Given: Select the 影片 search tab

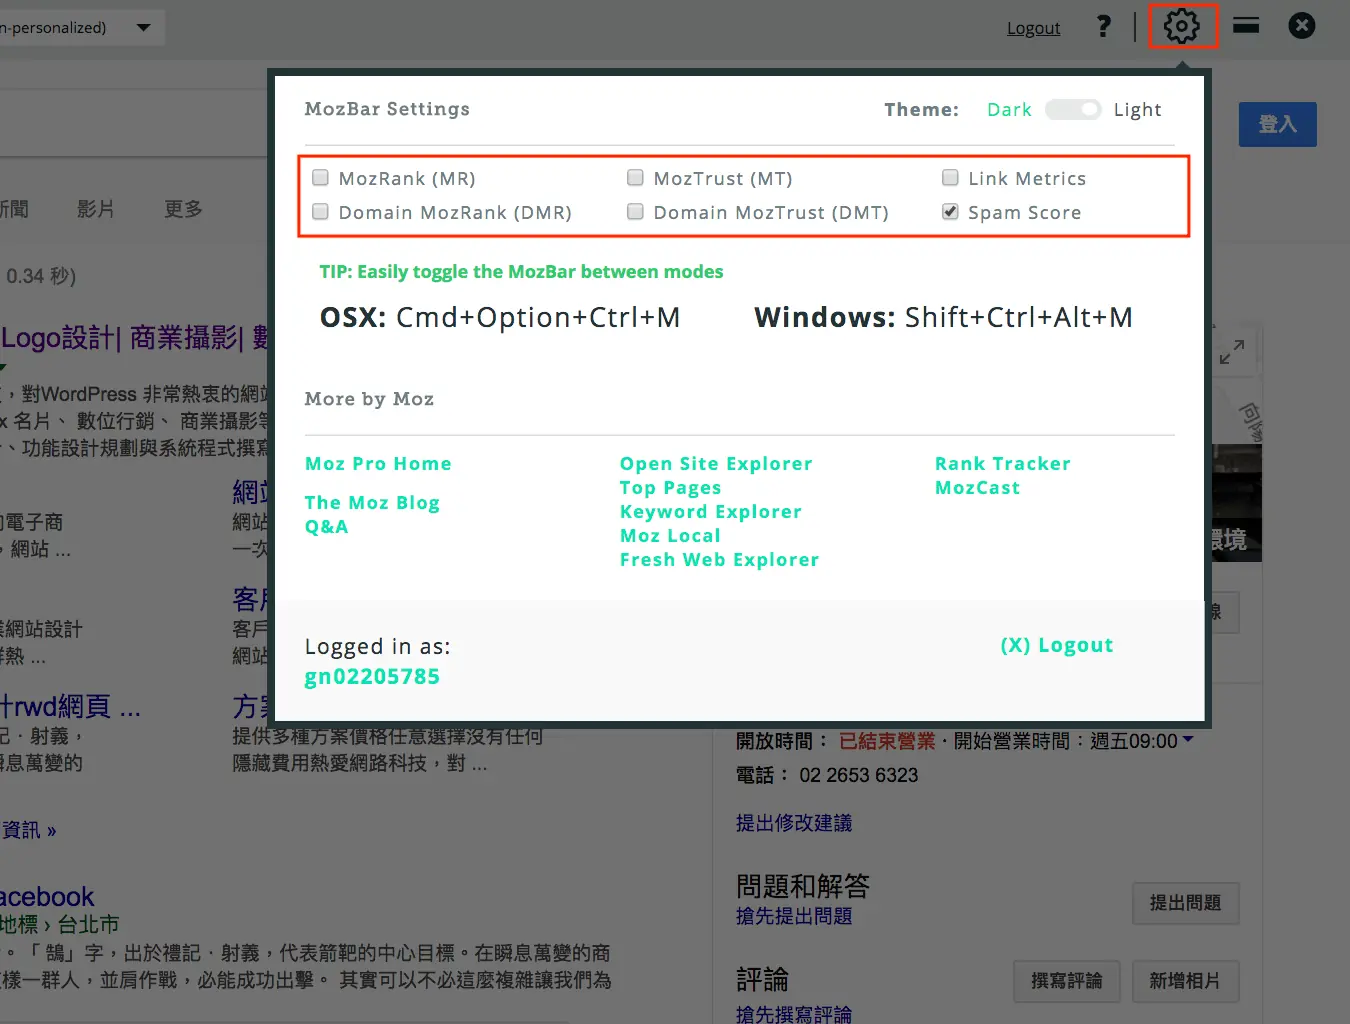Looking at the screenshot, I should coord(96,209).
